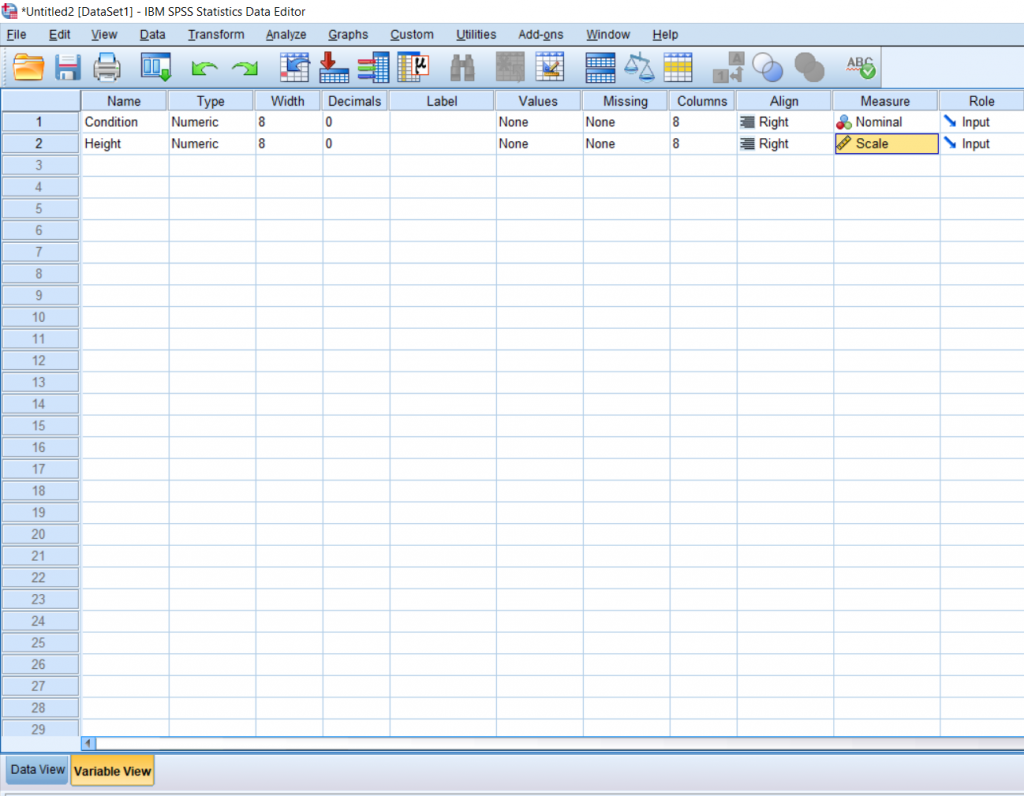Save the dataset with the diskette icon
1024x796 pixels.
[66, 68]
